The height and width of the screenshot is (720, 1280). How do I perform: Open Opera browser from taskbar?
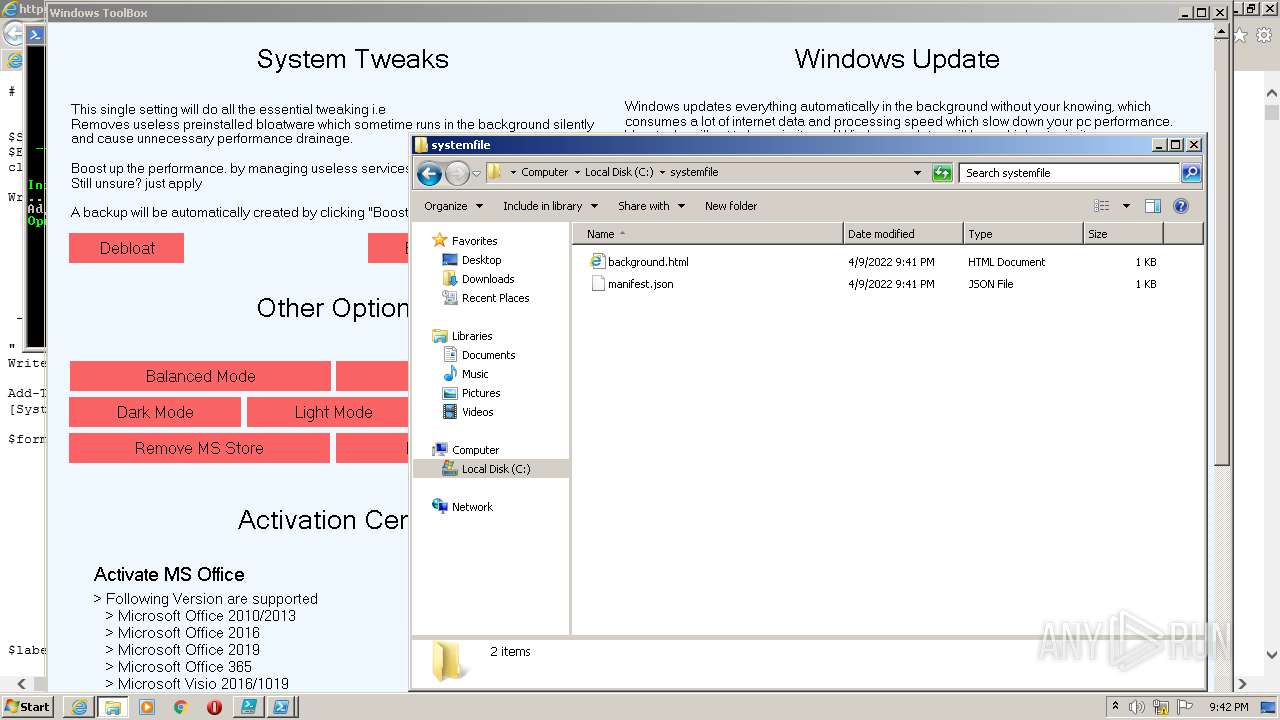[214, 707]
